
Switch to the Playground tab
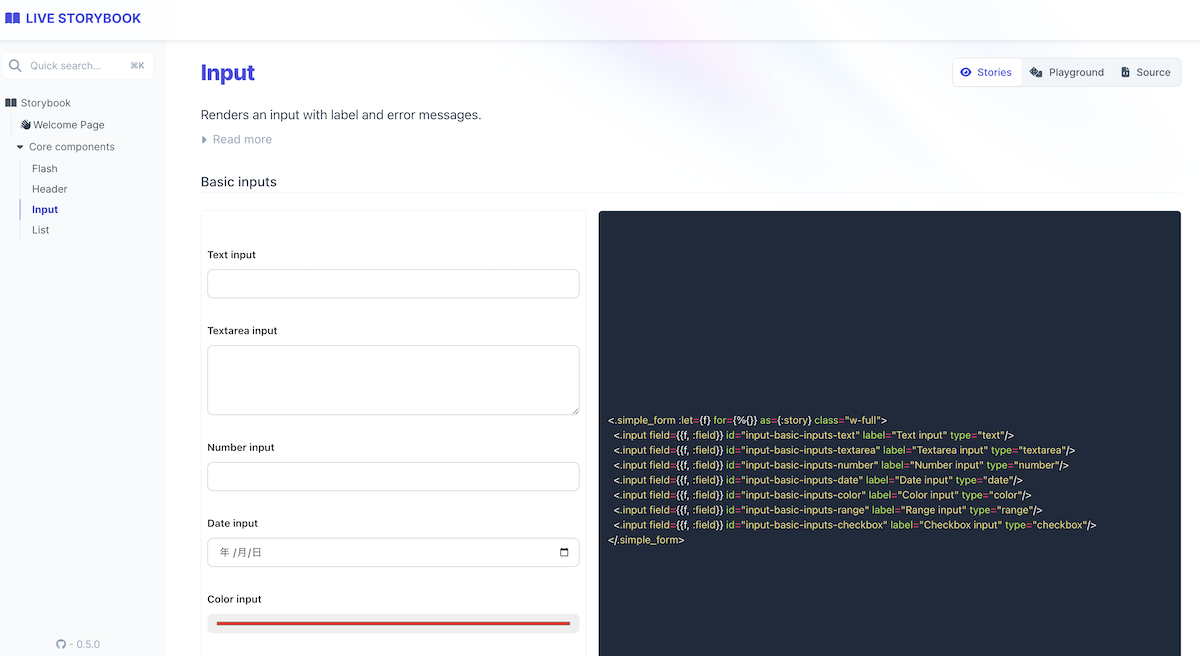(1067, 72)
